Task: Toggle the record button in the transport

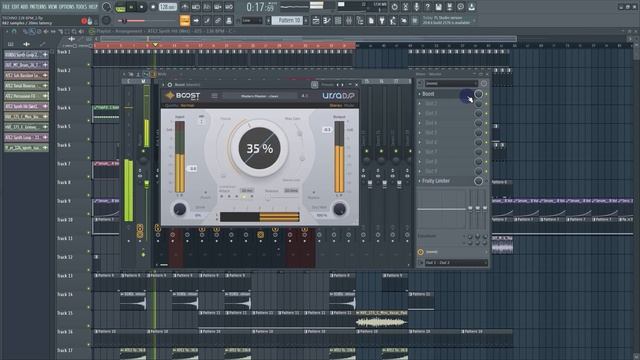Action: pos(153,7)
